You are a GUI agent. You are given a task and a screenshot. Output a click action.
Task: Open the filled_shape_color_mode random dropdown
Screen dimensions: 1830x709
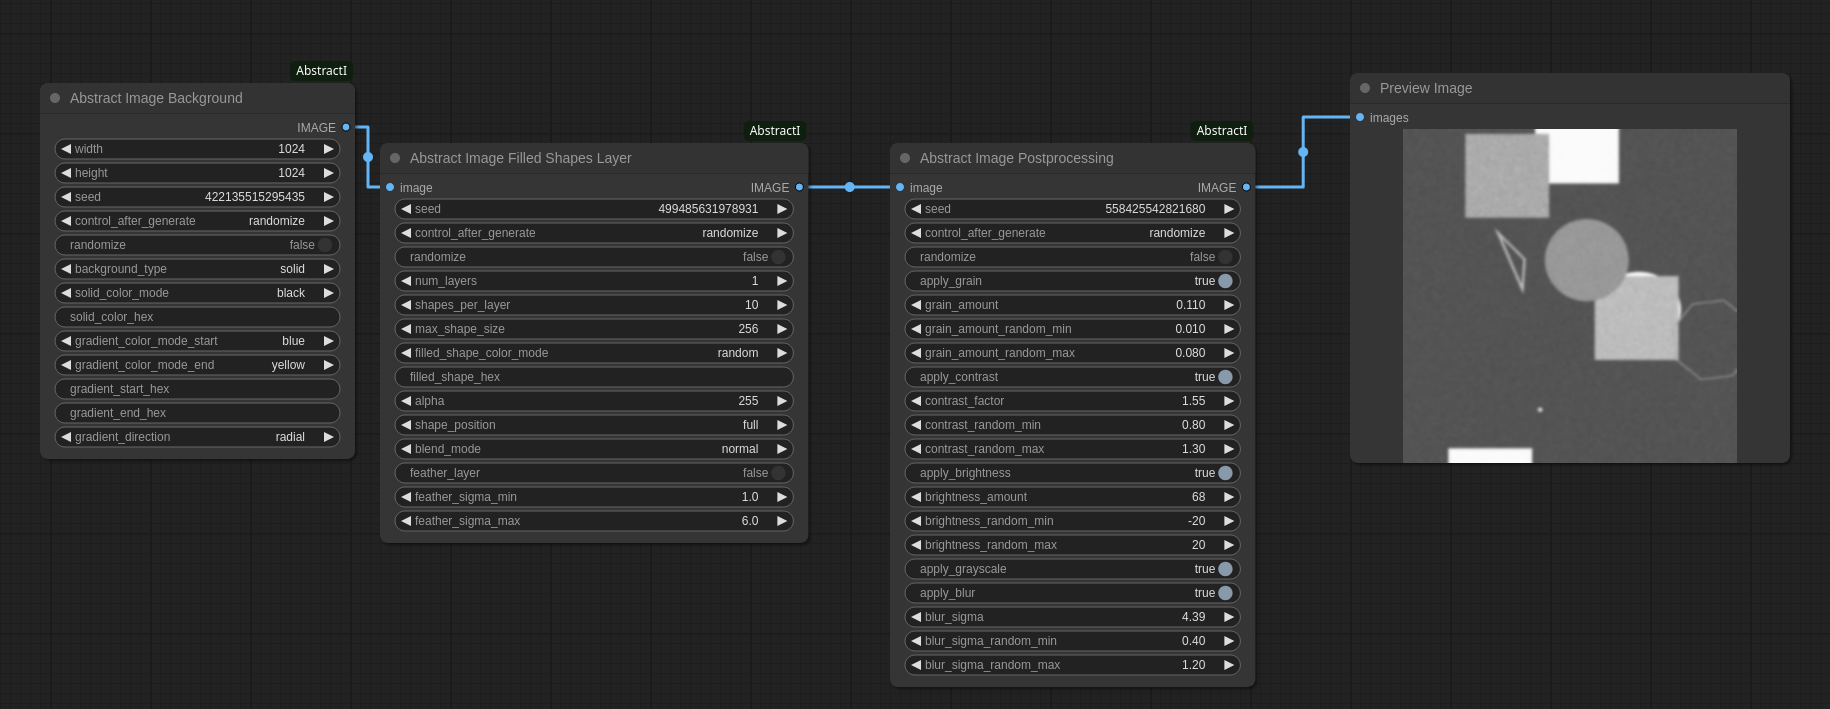click(594, 353)
